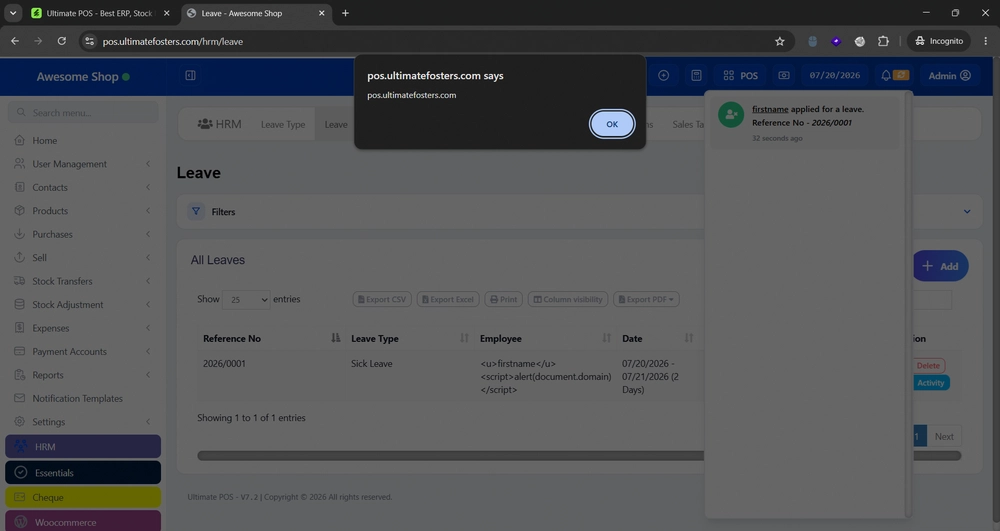Expand the Contacts menu
Image resolution: width=1000 pixels, height=531 pixels.
pos(83,187)
